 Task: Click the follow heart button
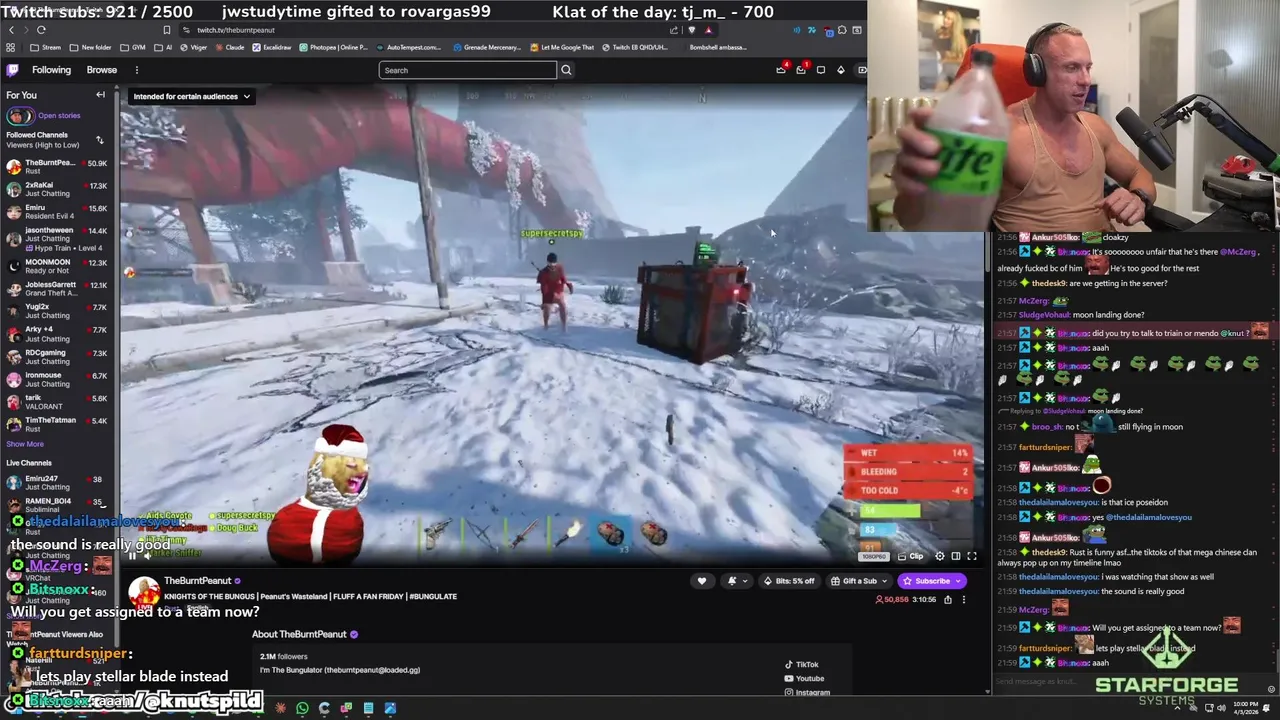click(x=702, y=581)
